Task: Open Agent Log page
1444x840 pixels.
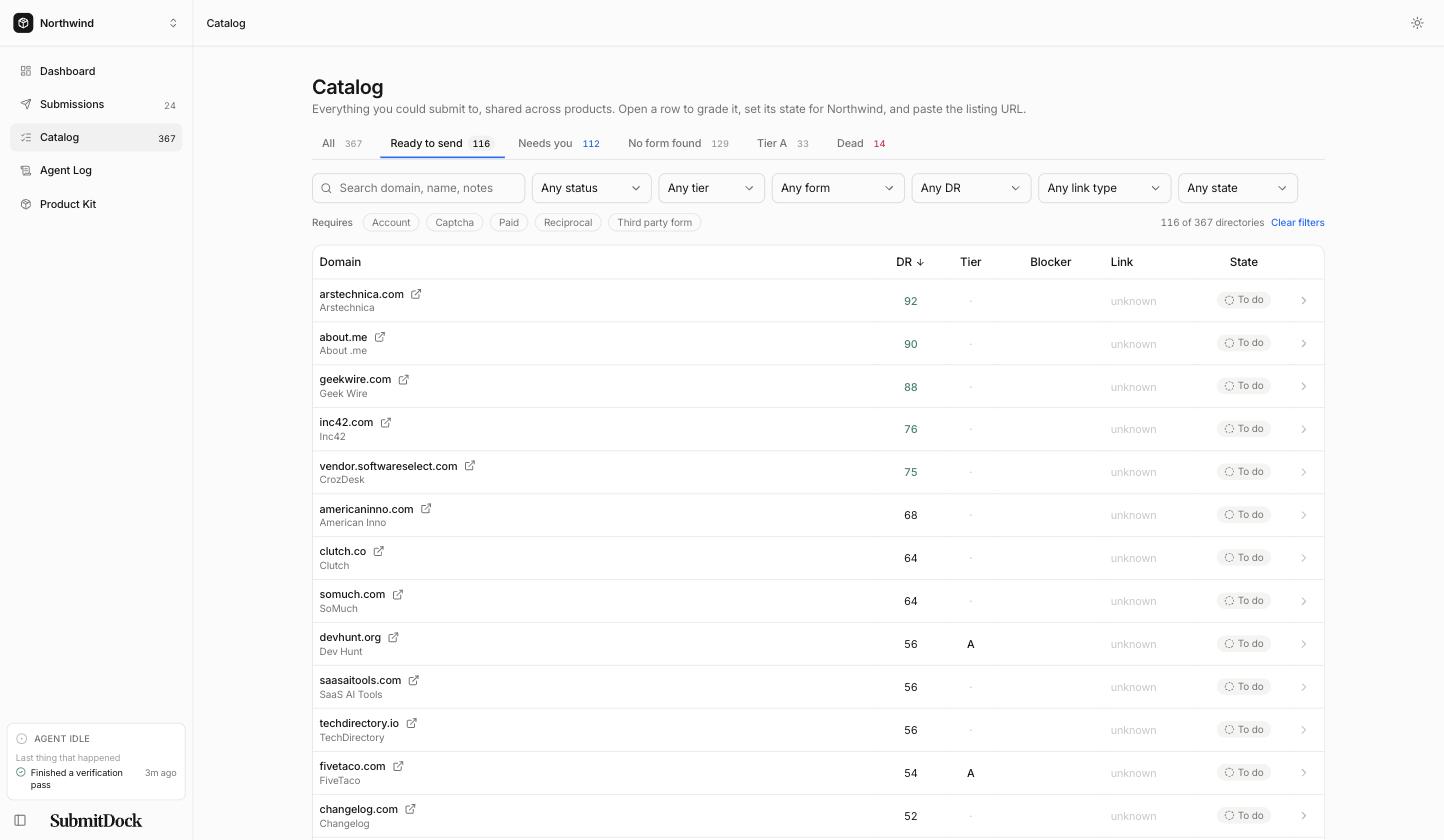Action: pyautogui.click(x=96, y=170)
